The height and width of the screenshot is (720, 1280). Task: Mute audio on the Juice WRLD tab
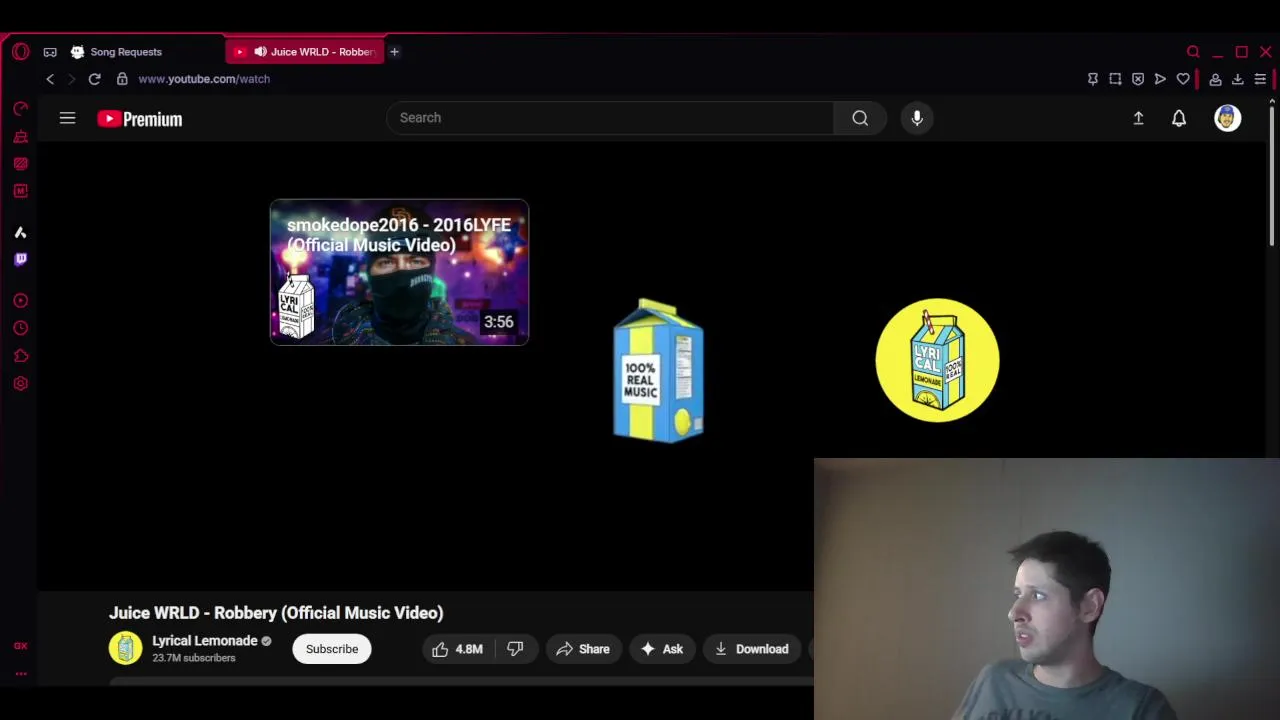(260, 52)
